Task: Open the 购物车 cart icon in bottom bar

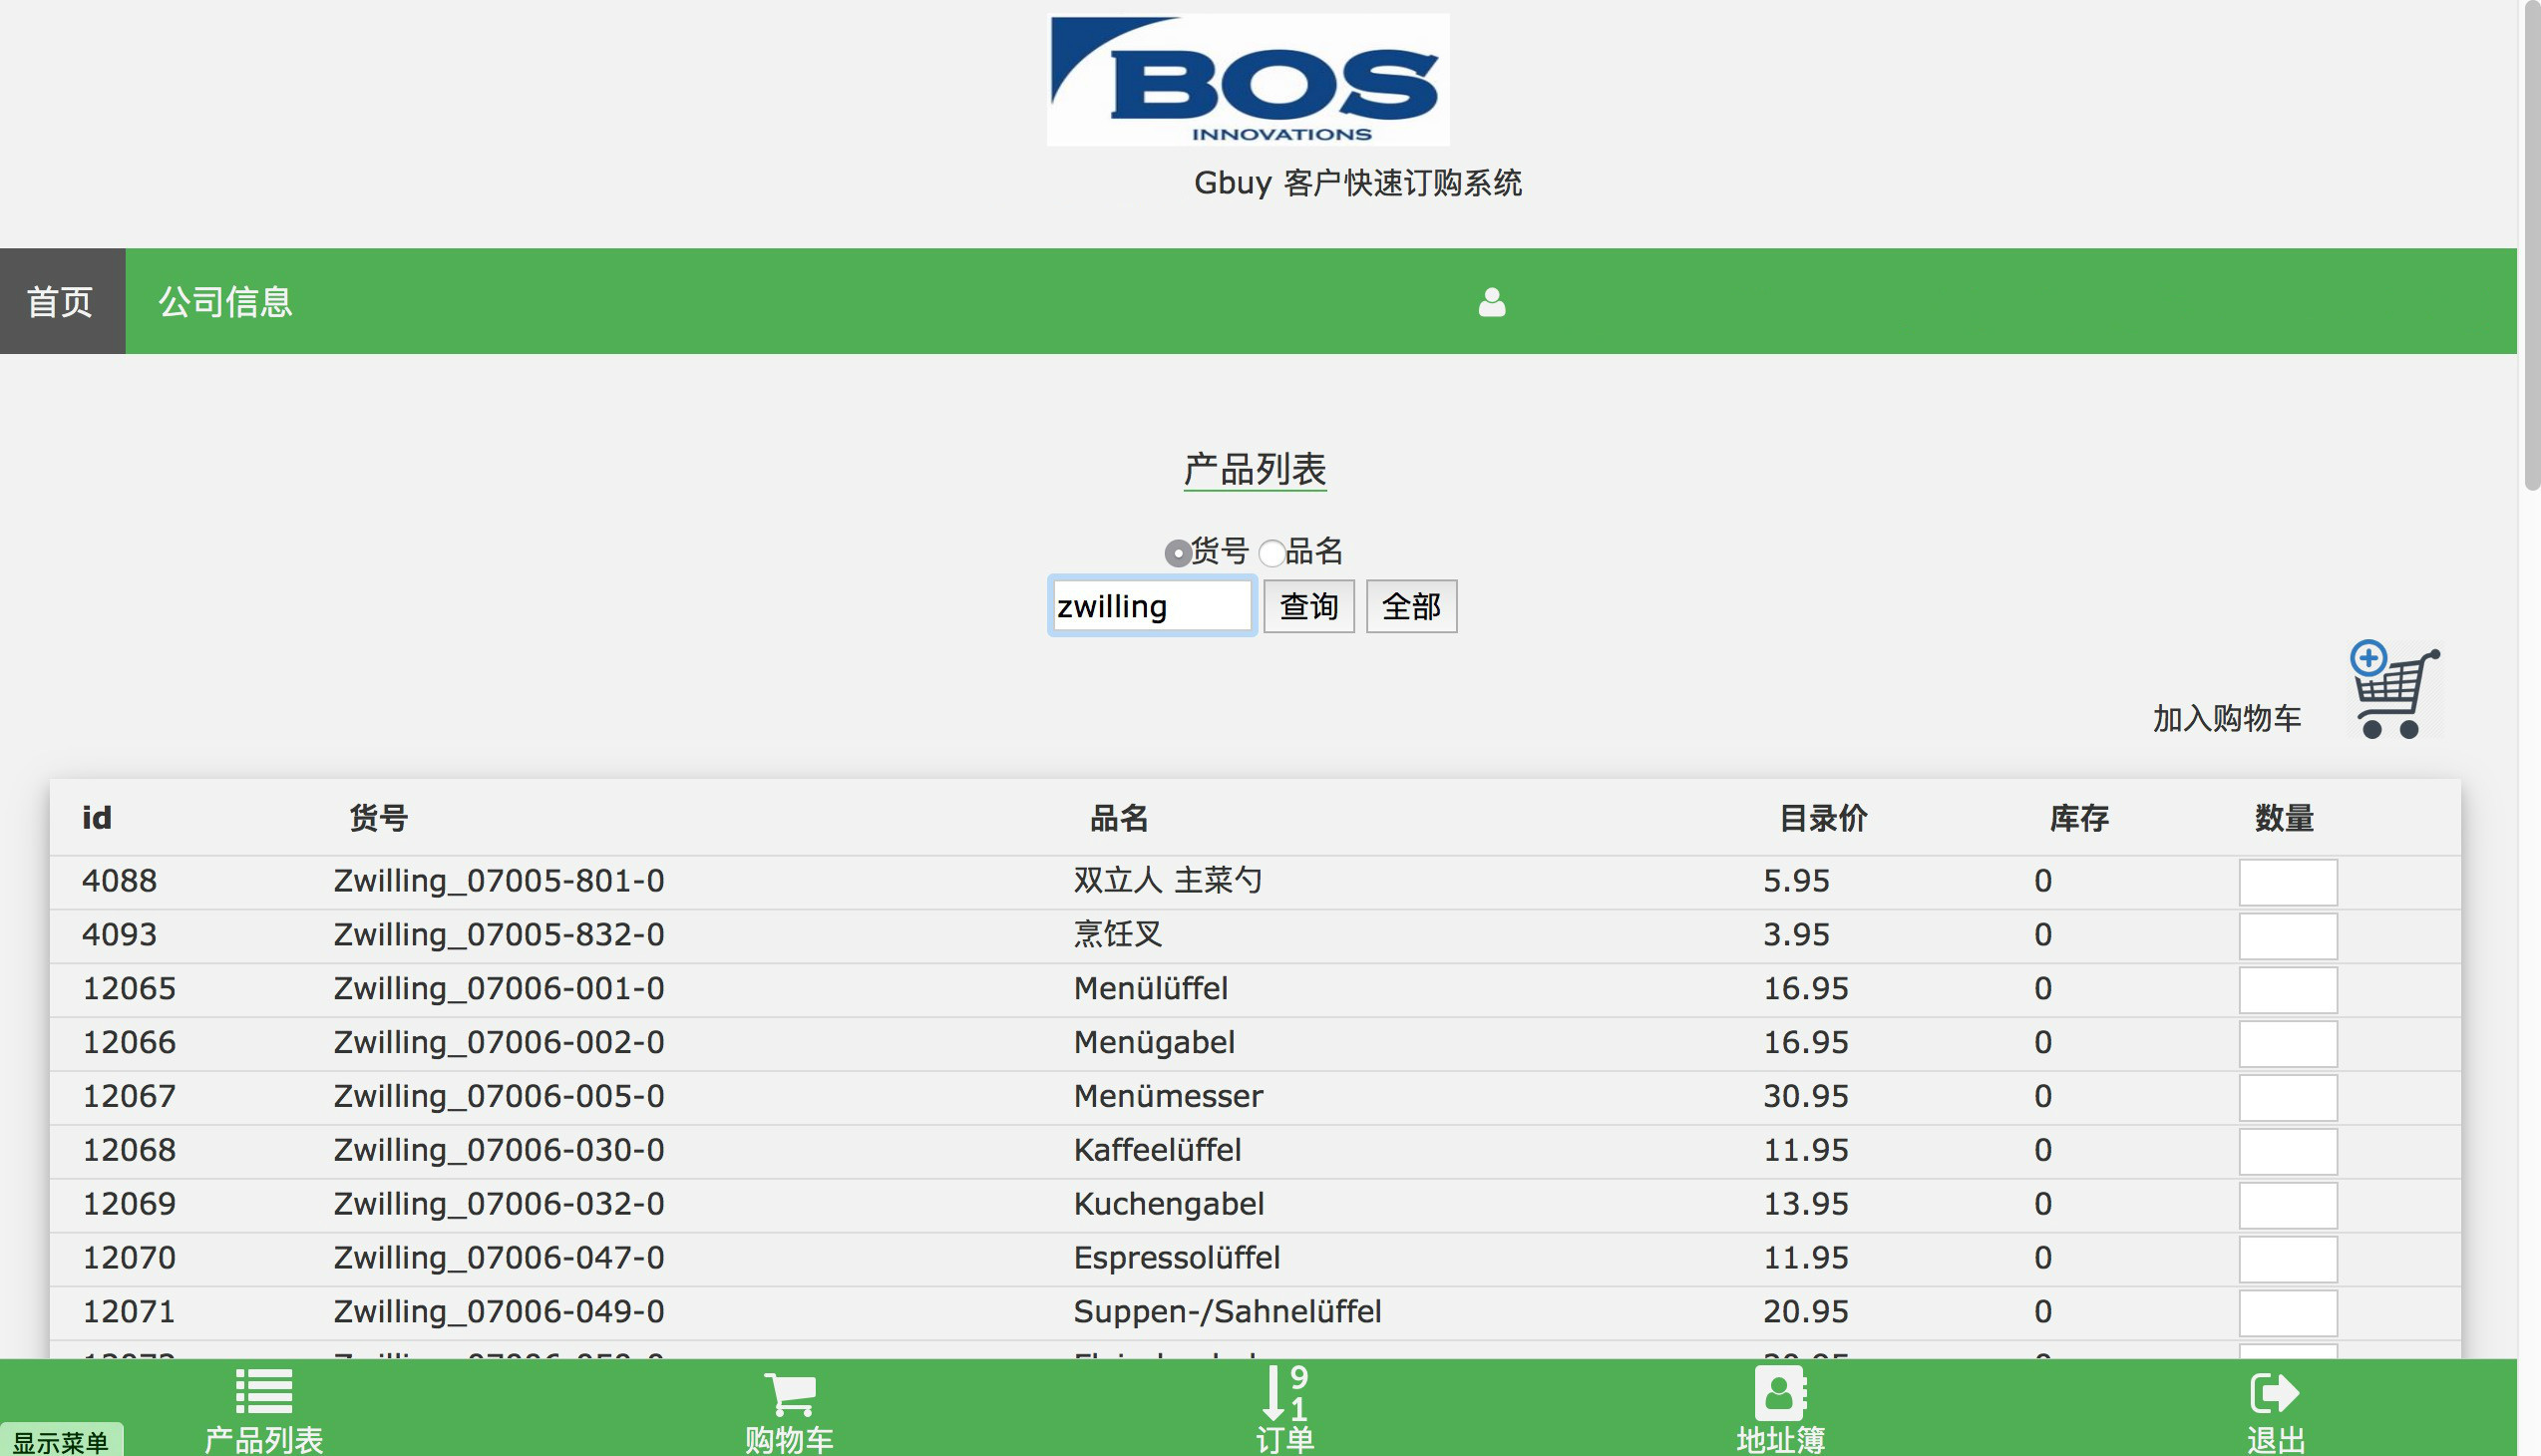Action: (790, 1393)
